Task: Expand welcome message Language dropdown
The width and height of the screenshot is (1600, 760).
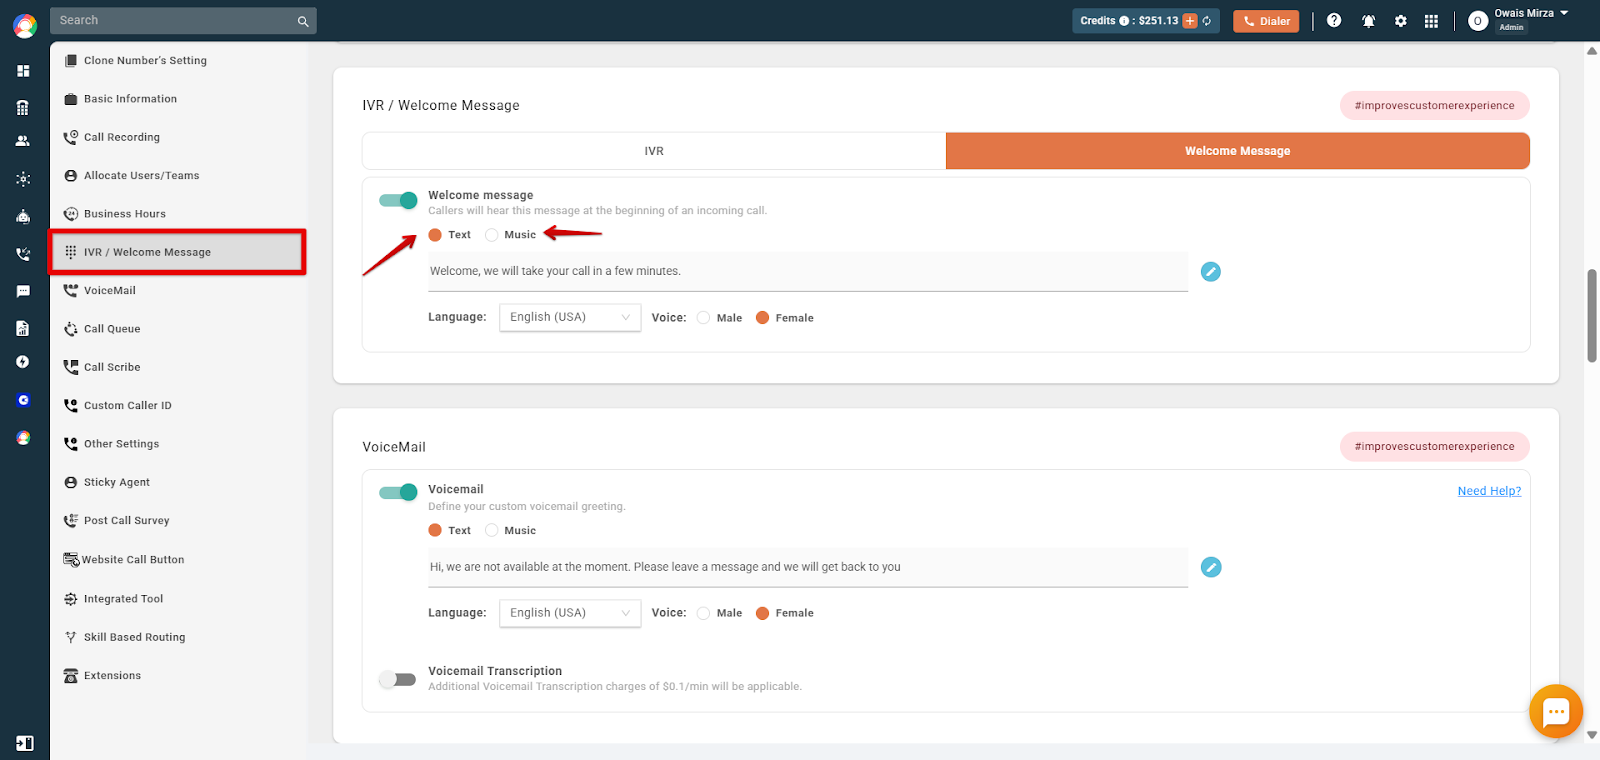Action: [570, 317]
